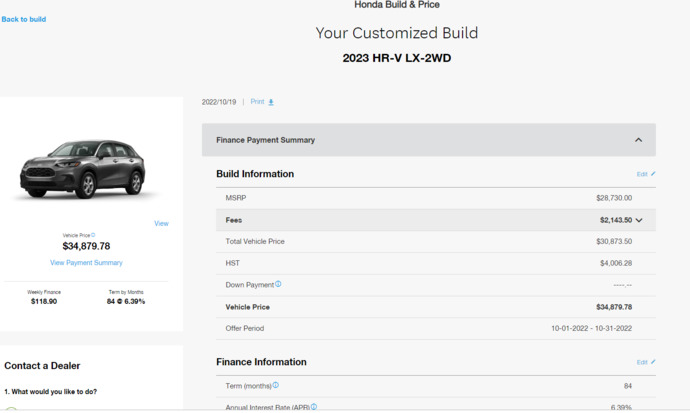The height and width of the screenshot is (413, 690).
Task: Open the Vehicle Price info icon
Action: (93, 235)
